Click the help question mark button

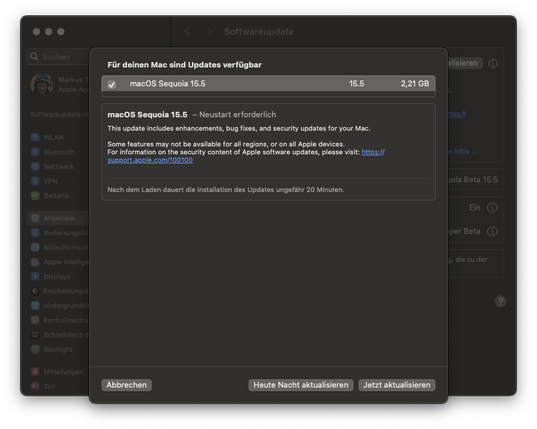pyautogui.click(x=500, y=301)
